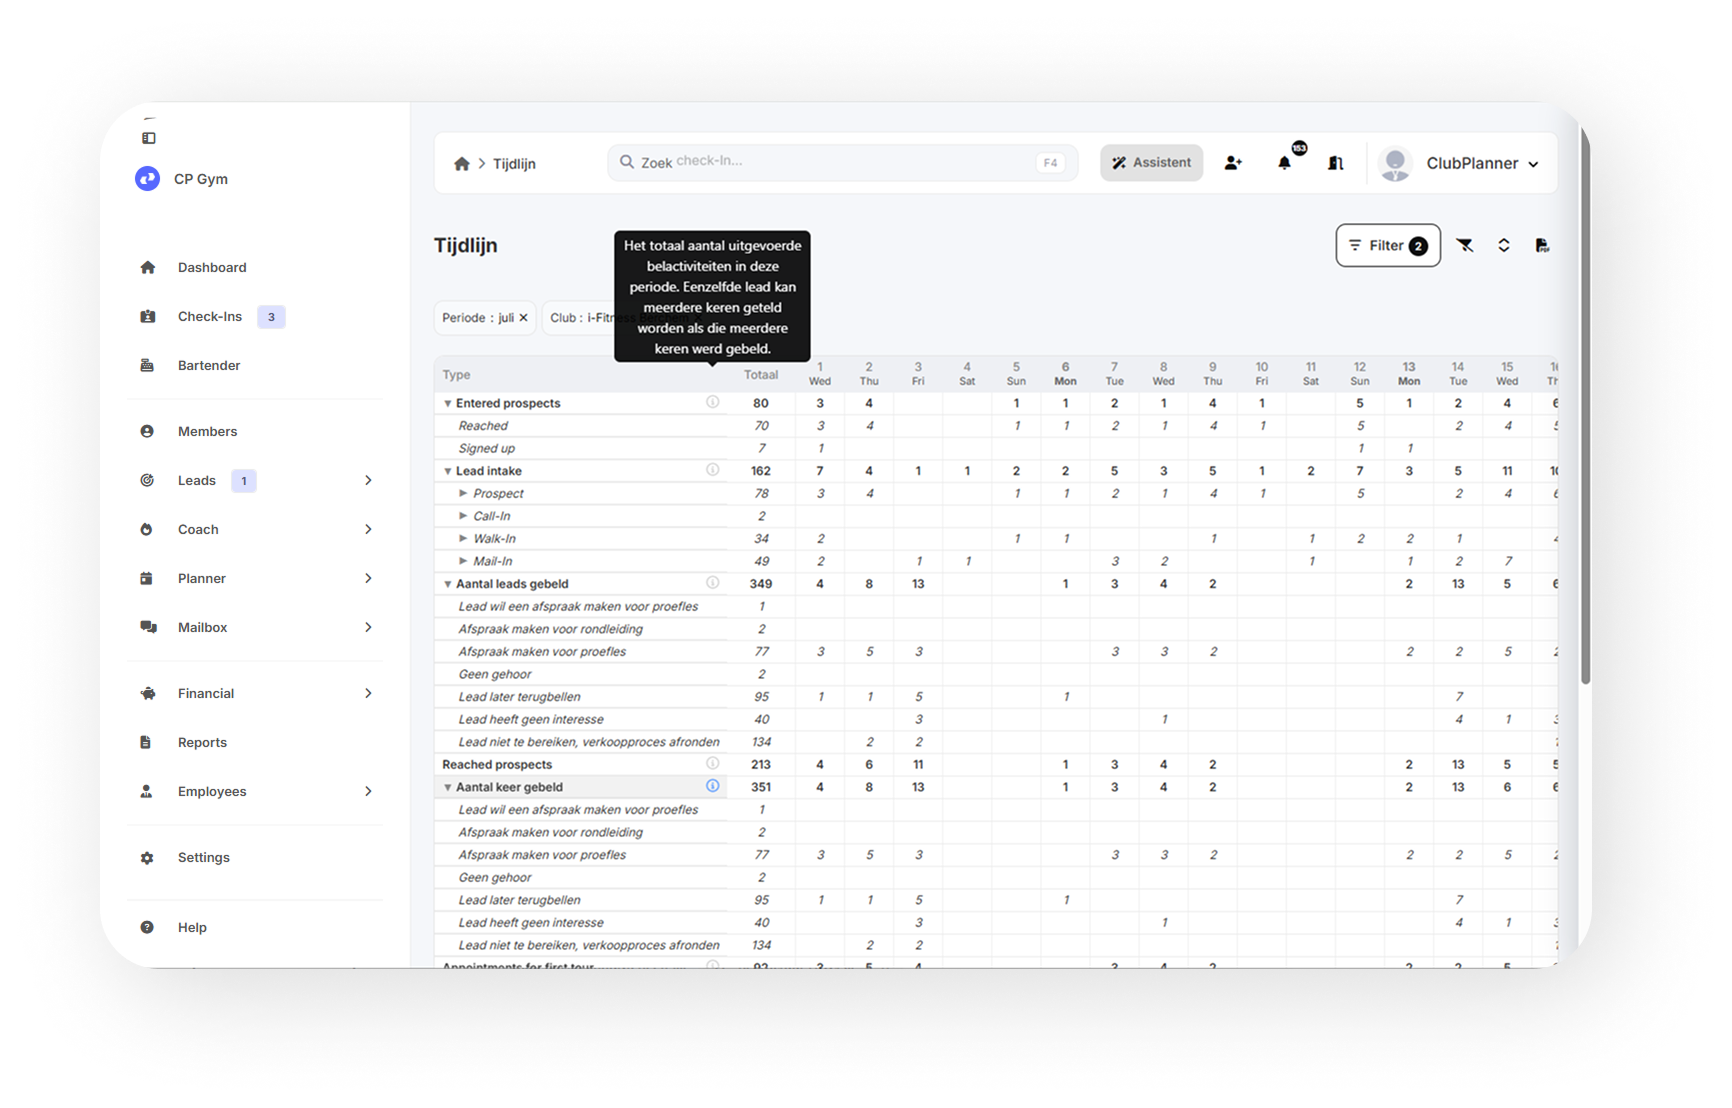
Task: Click the Bartender icon
Action: (x=148, y=365)
